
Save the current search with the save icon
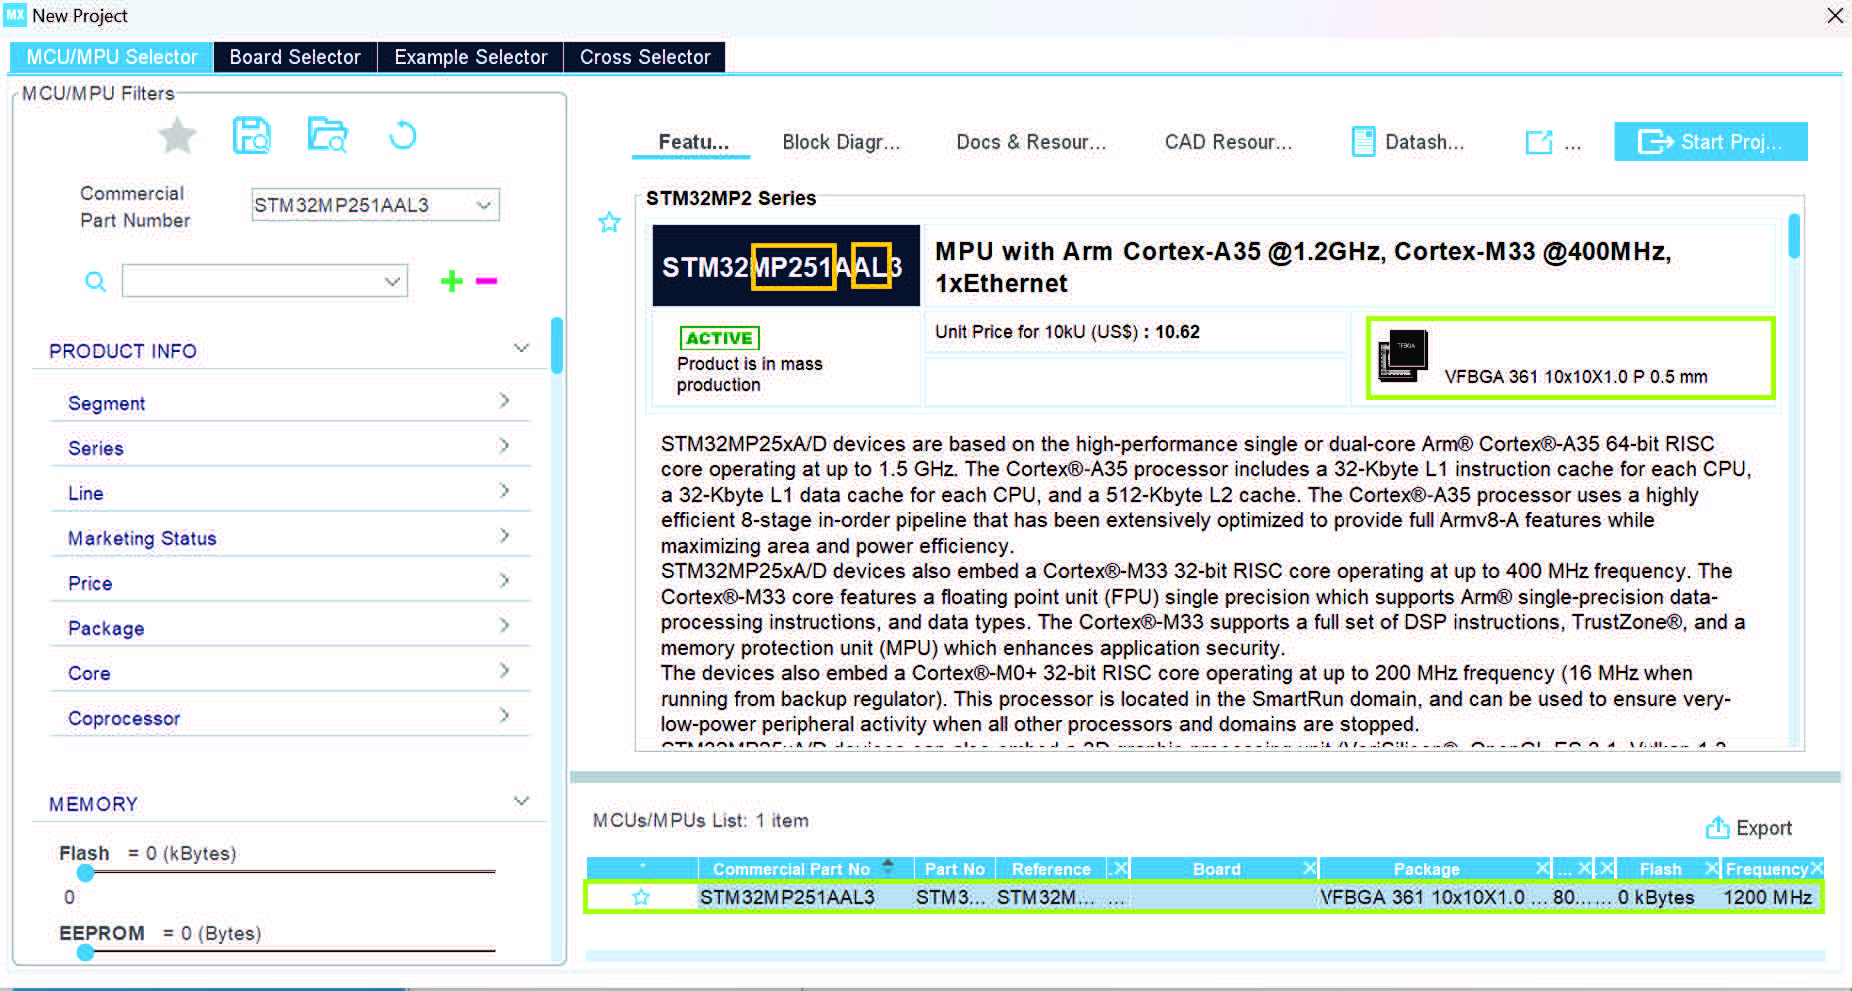(252, 135)
